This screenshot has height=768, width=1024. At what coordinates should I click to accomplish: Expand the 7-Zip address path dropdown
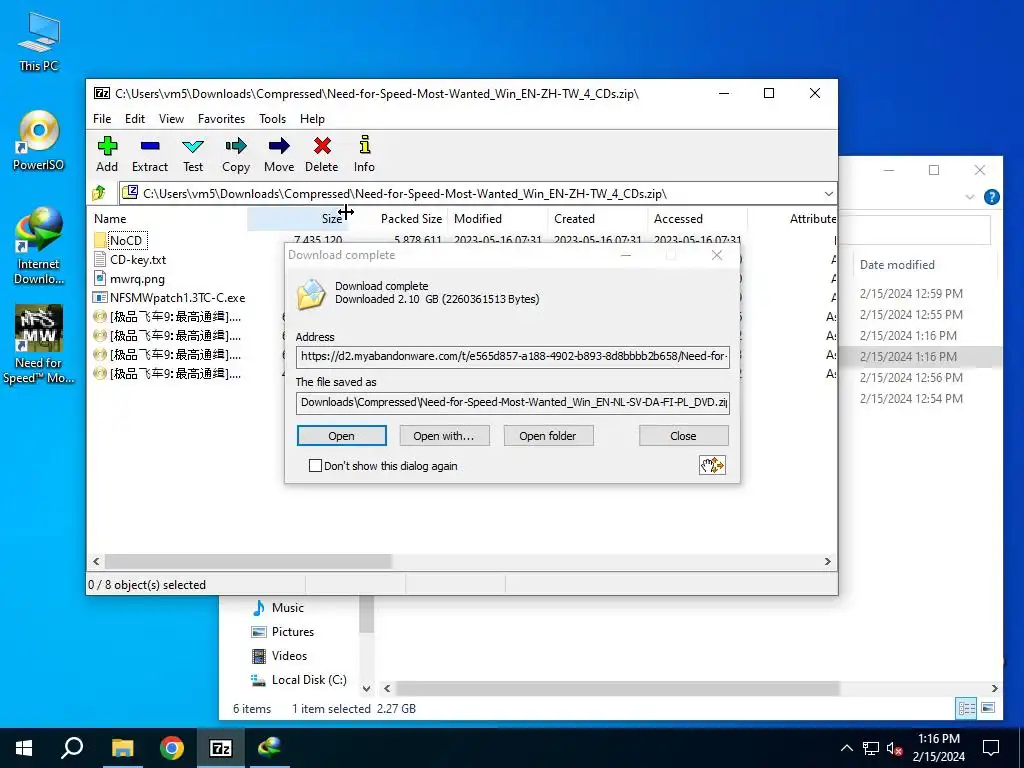(x=828, y=194)
